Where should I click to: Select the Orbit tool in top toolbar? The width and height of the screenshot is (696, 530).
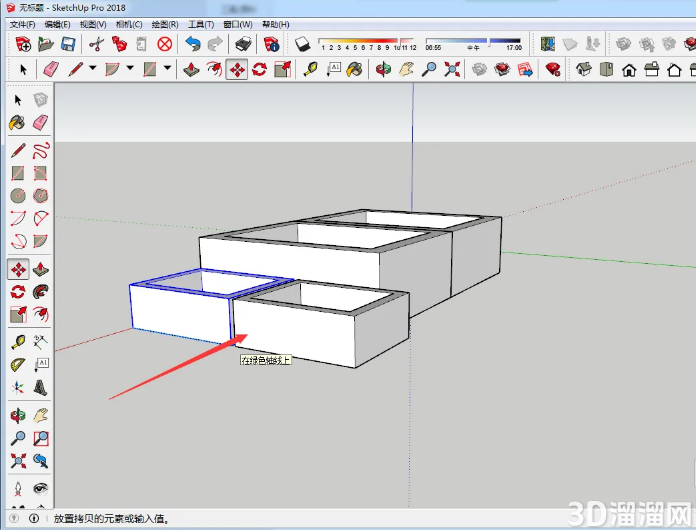point(383,70)
